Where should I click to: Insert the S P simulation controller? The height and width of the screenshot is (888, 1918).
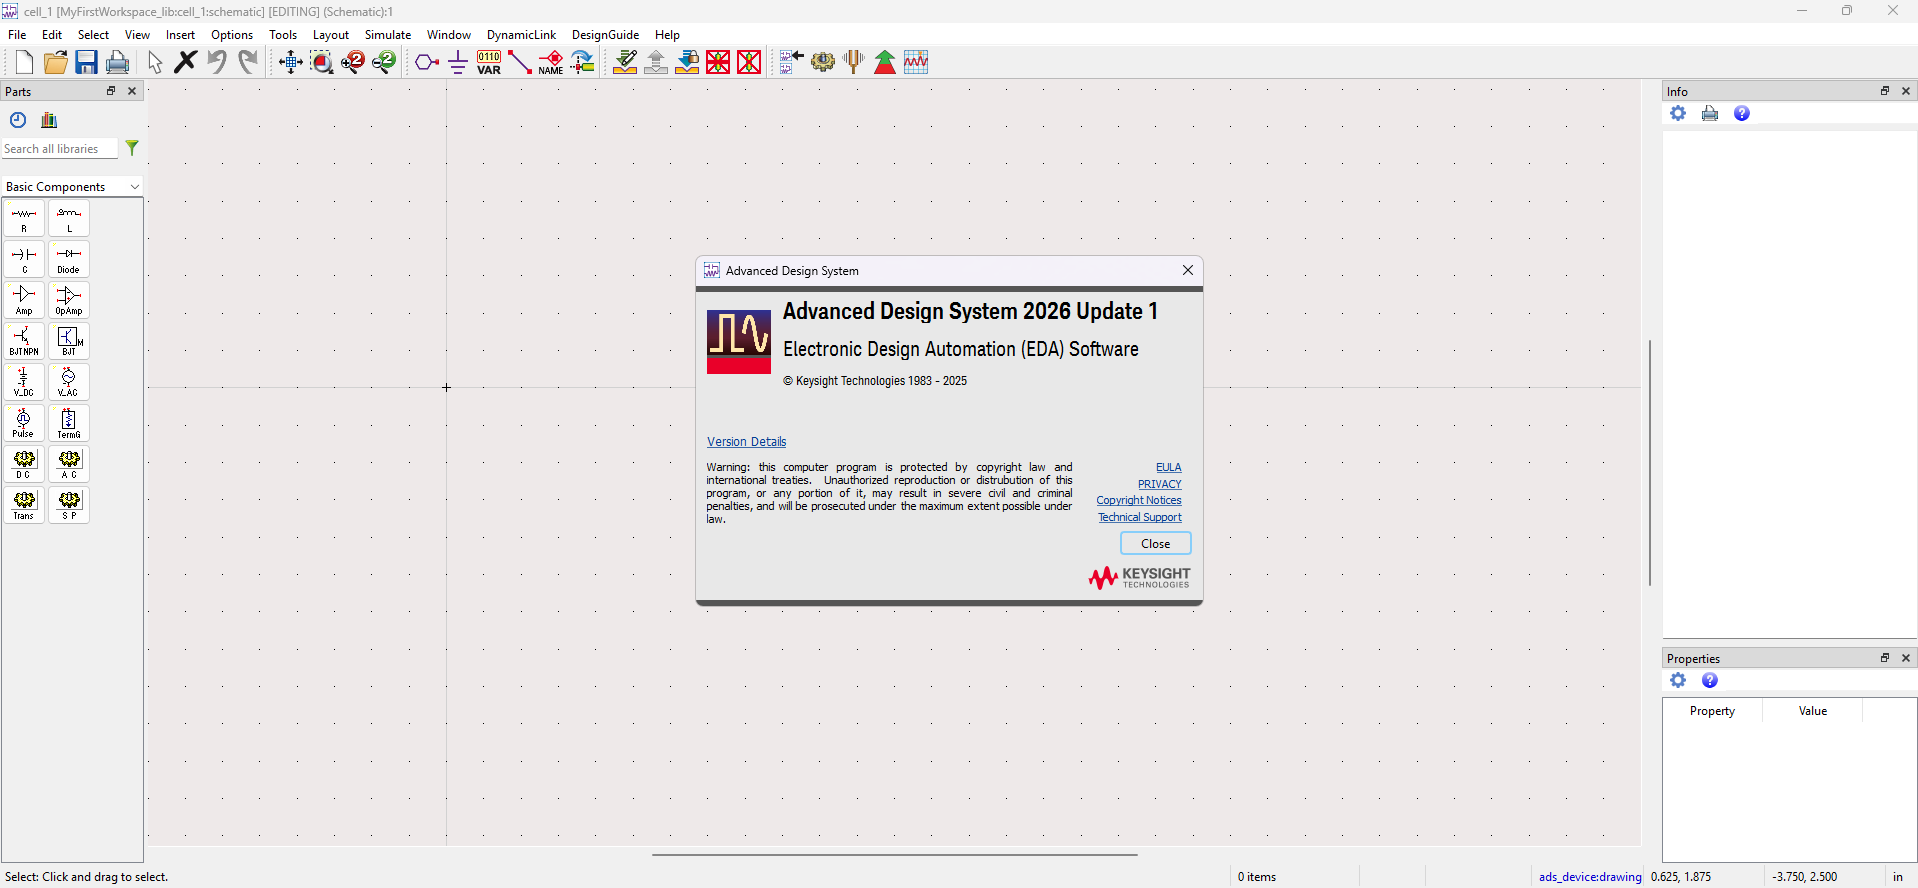point(69,505)
